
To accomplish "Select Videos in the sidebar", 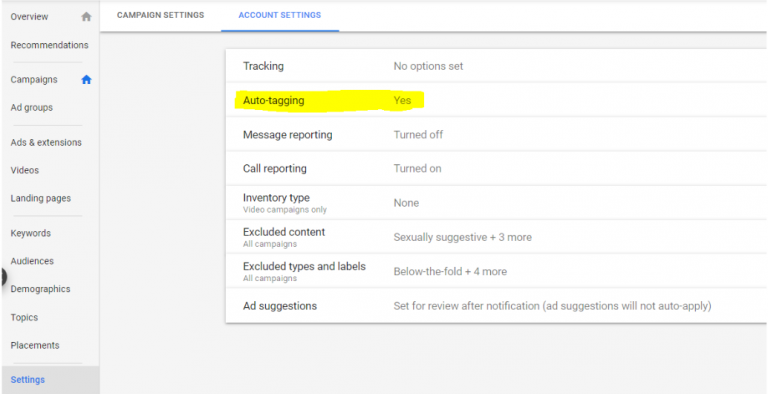I will click(24, 170).
